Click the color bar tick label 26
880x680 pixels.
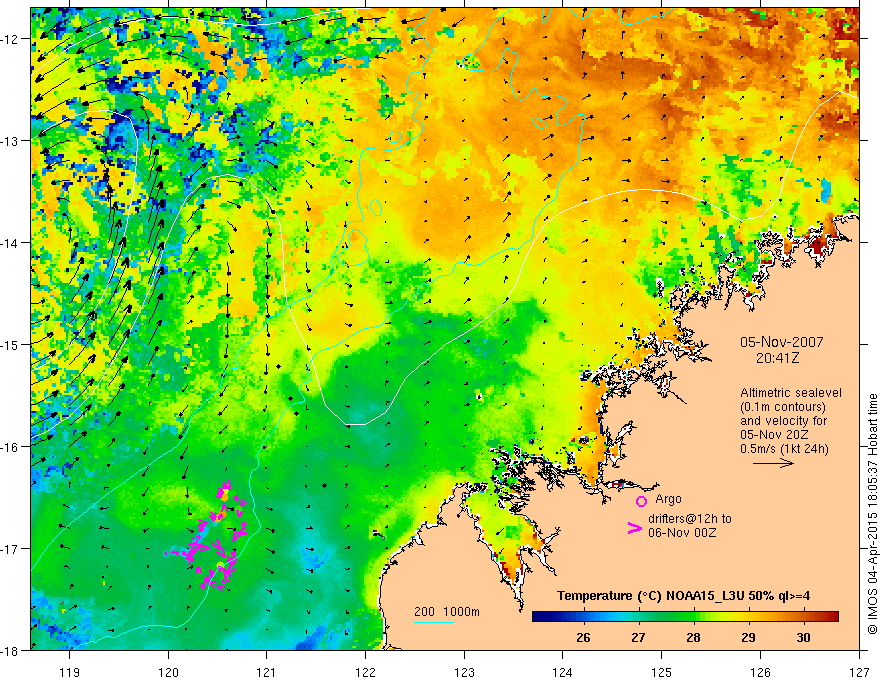pyautogui.click(x=583, y=637)
